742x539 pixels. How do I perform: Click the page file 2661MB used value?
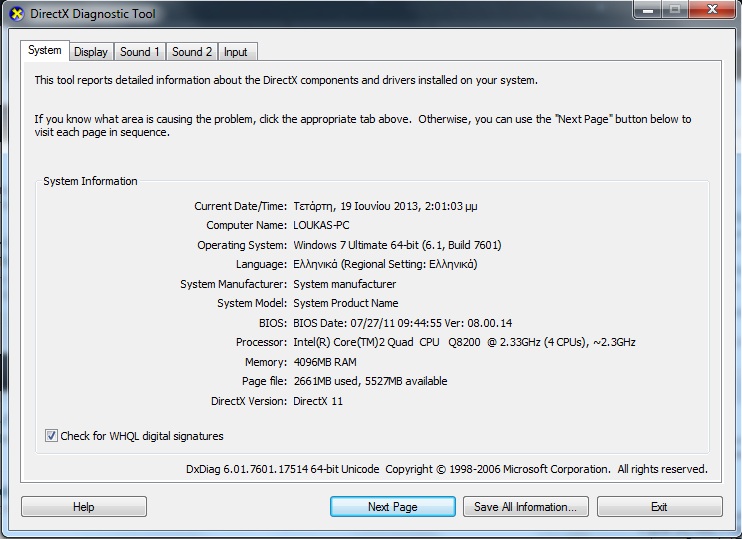371,381
